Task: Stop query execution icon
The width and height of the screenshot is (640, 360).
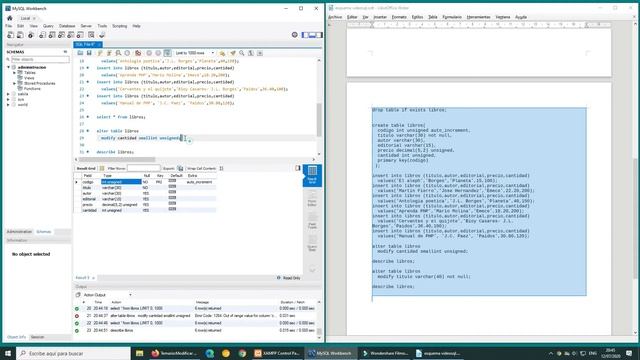Action: pos(127,53)
